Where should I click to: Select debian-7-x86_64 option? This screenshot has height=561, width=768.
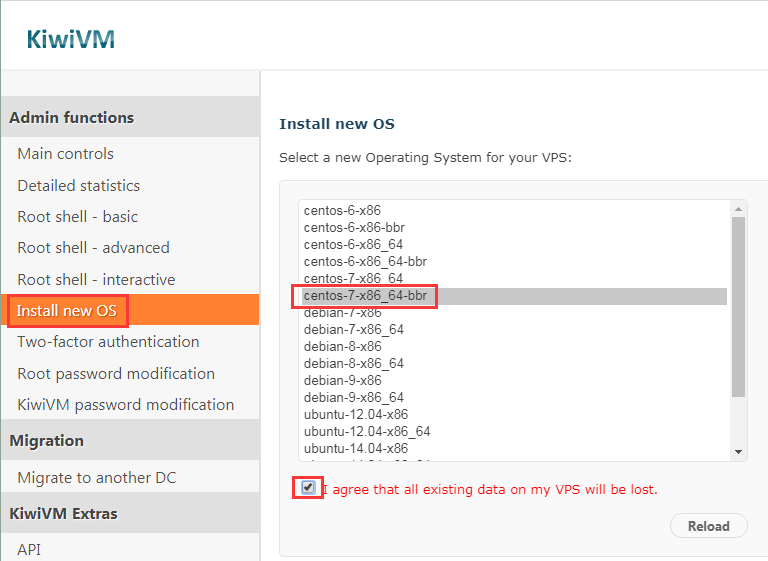tap(513, 330)
